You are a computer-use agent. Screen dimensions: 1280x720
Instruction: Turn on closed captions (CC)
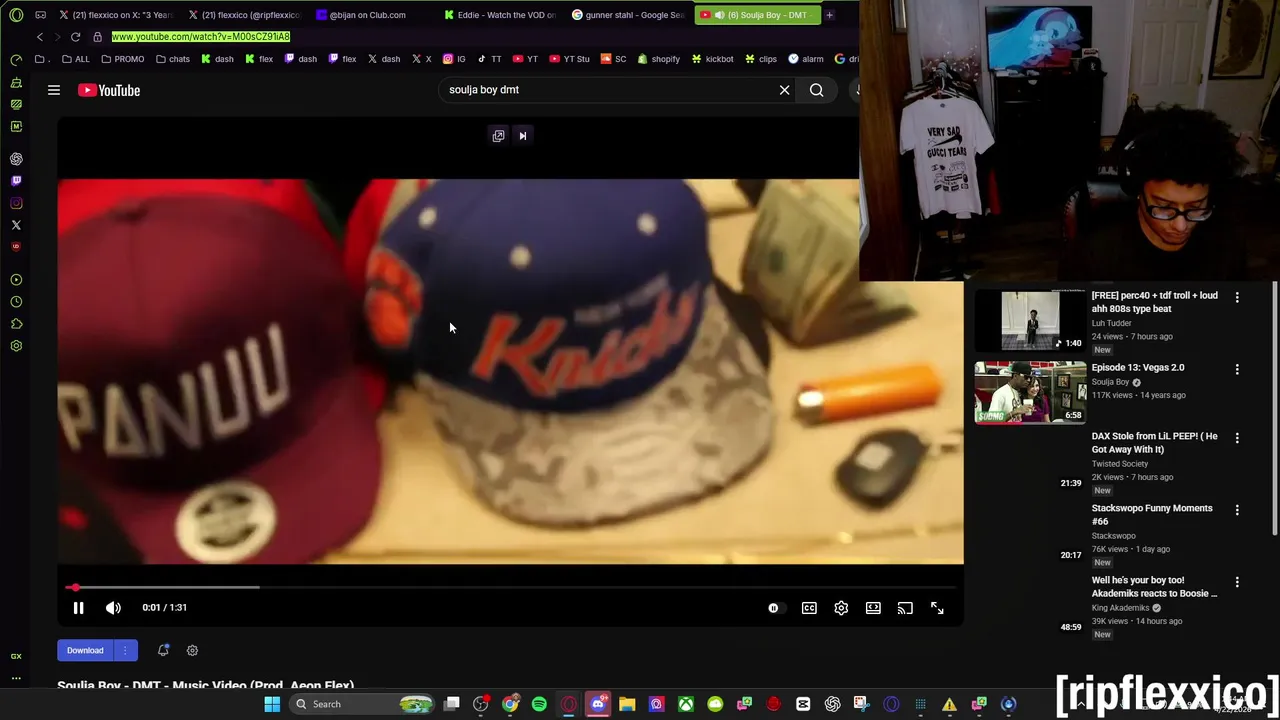point(809,608)
